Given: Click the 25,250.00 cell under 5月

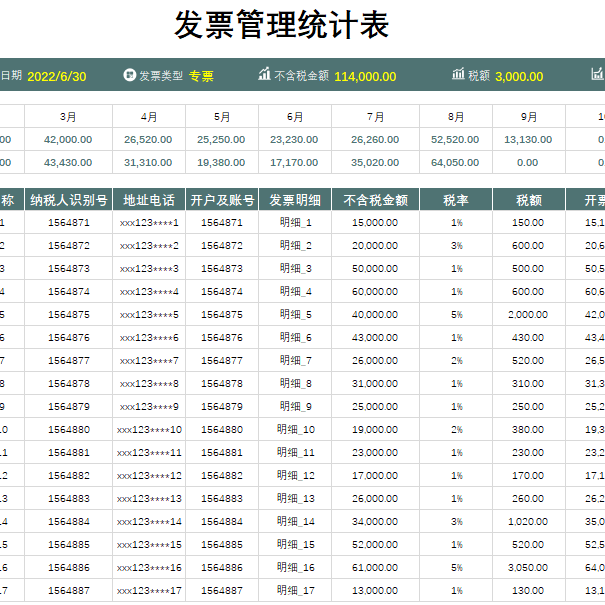Looking at the screenshot, I should point(222,140).
